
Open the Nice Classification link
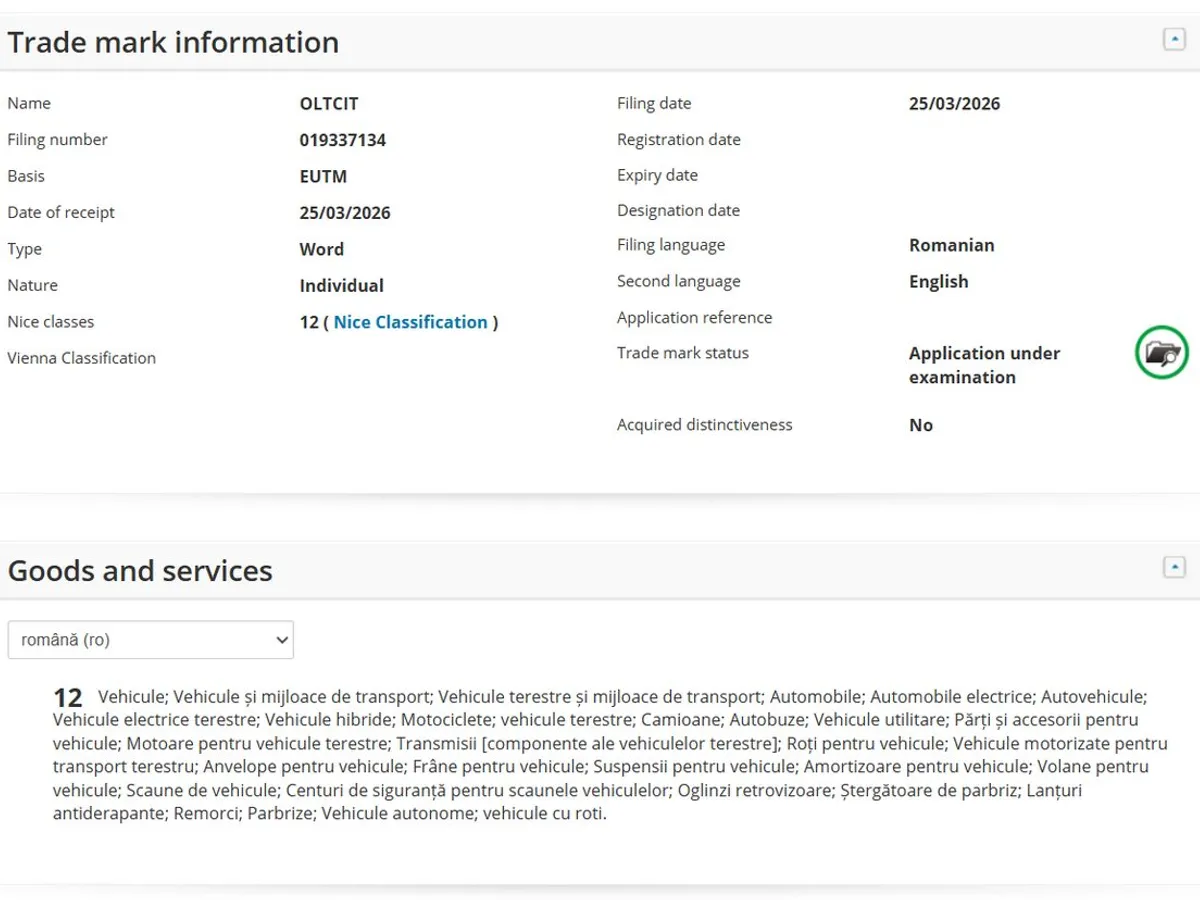pyautogui.click(x=410, y=322)
